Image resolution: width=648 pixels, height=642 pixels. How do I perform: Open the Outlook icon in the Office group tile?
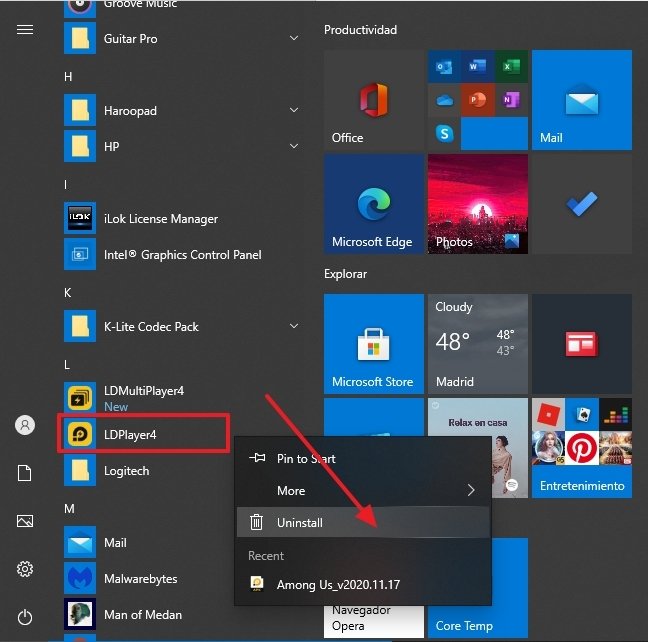coord(444,66)
